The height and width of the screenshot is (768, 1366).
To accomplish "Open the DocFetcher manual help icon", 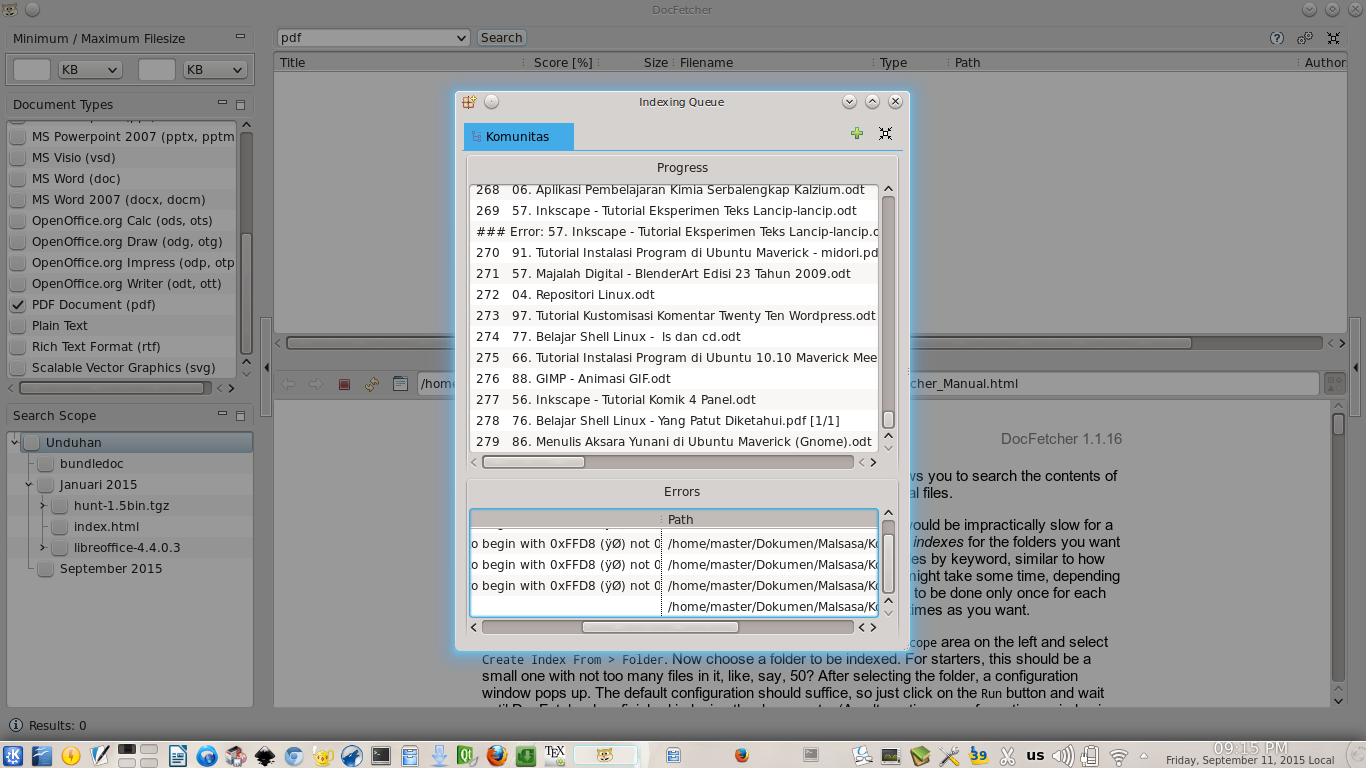I will pos(1277,38).
